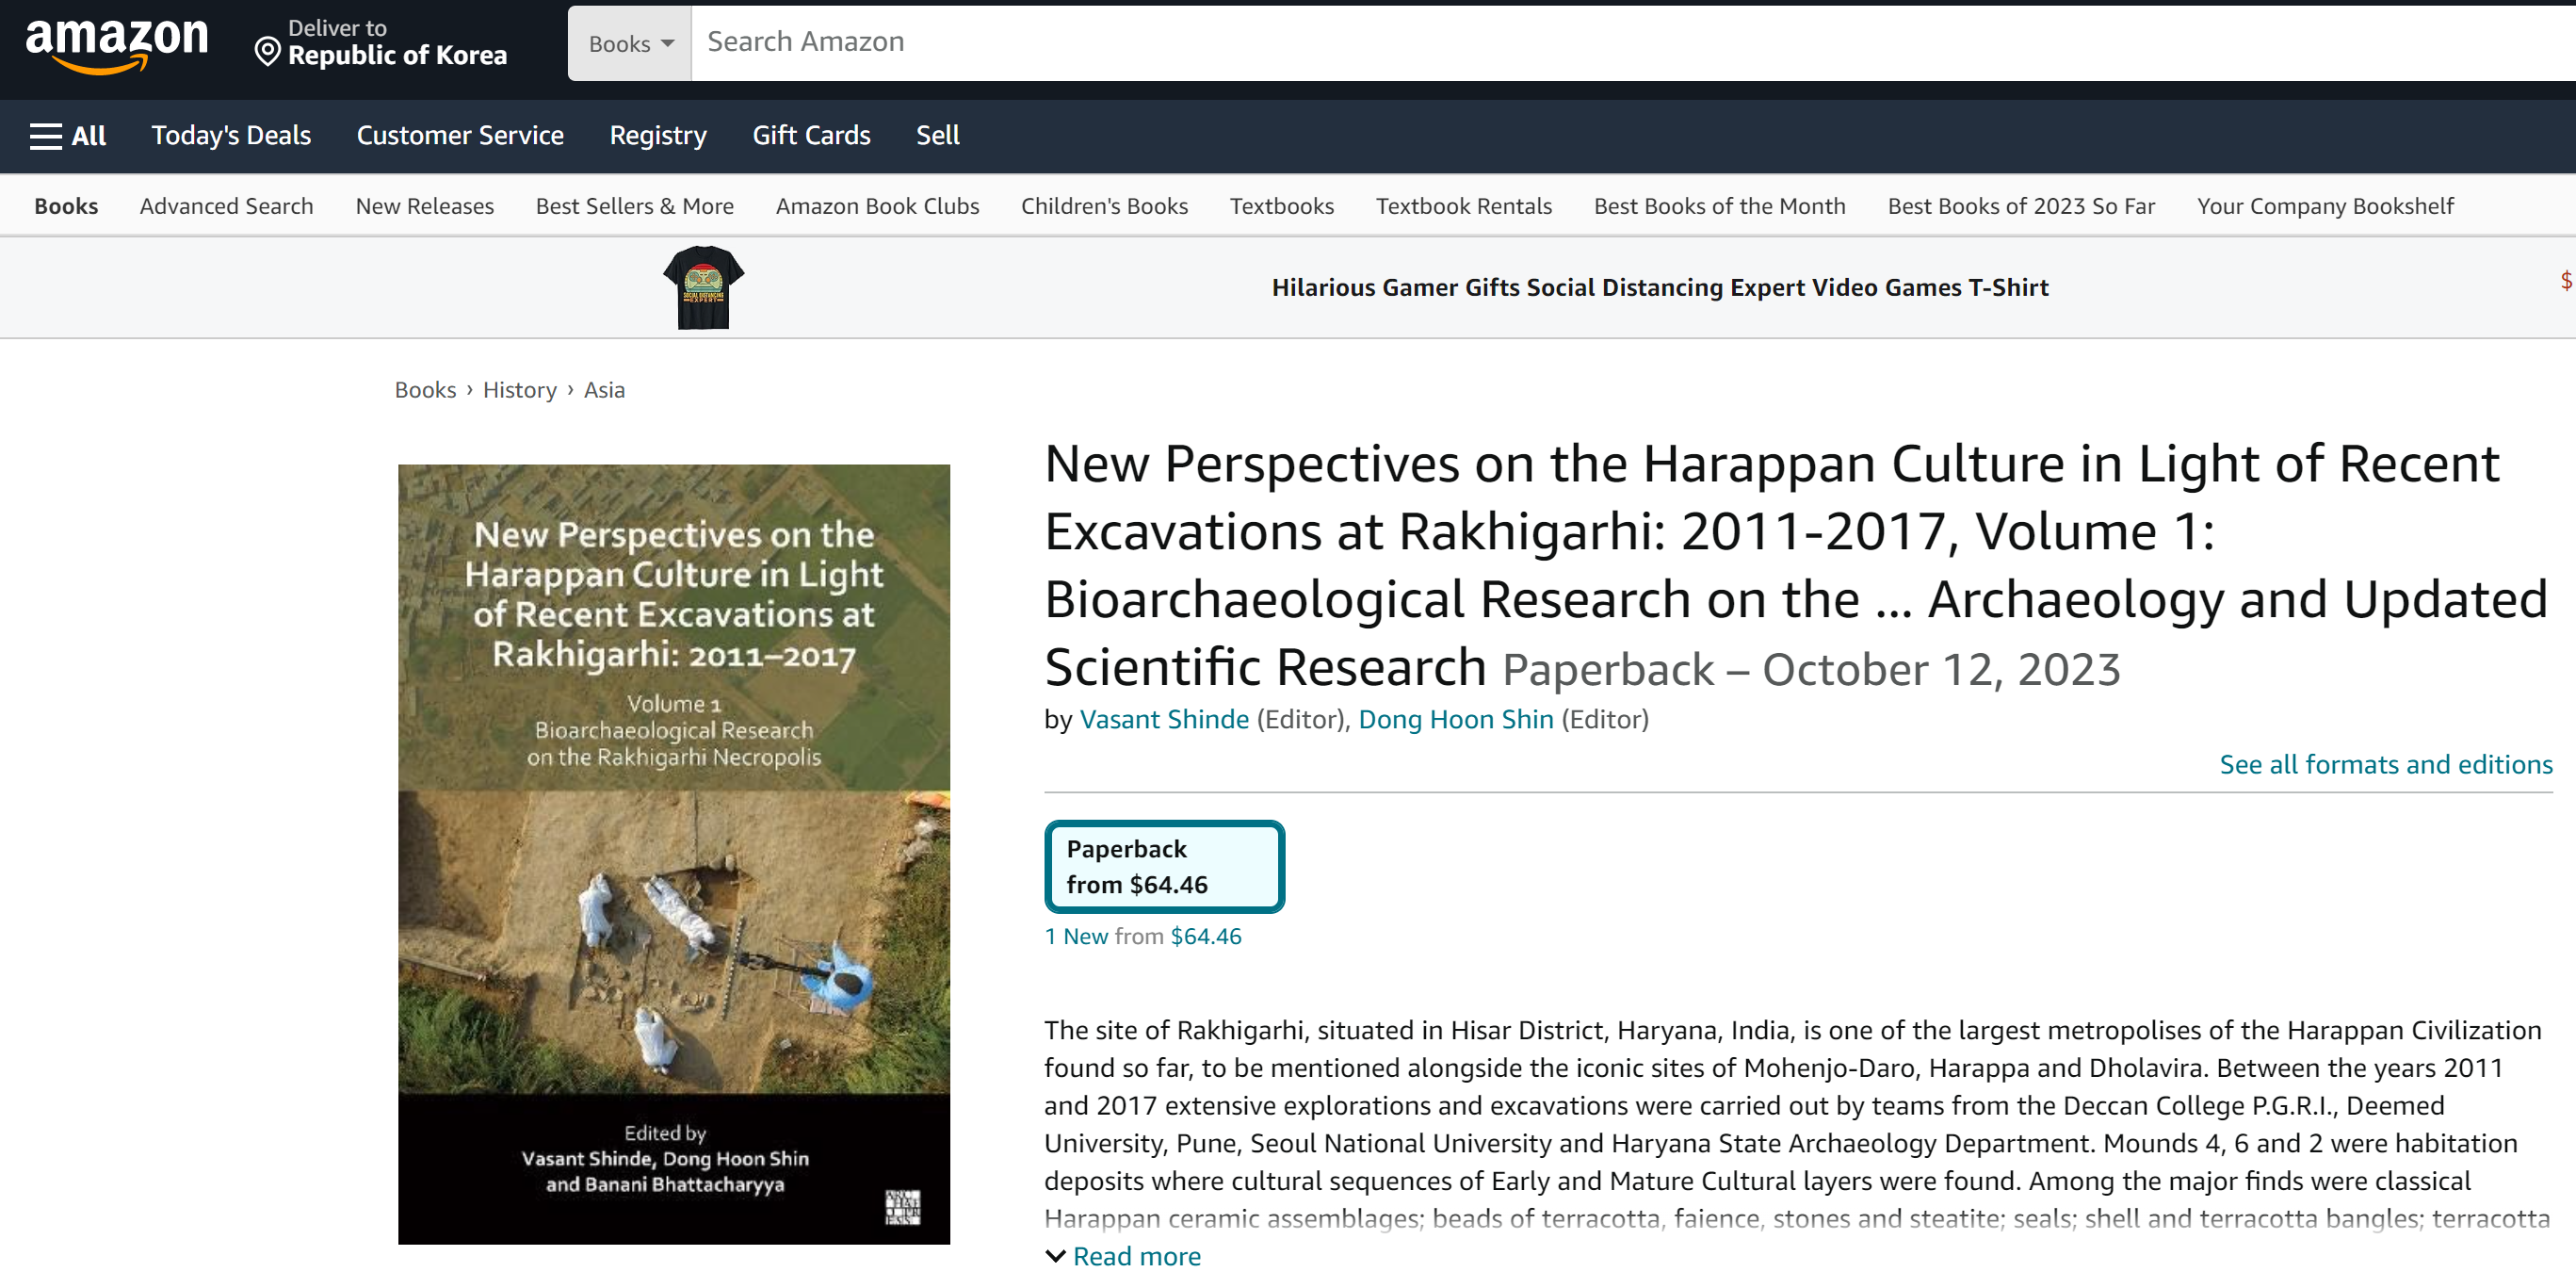Click the Amazon logo
This screenshot has height=1288, width=2576.
click(117, 45)
